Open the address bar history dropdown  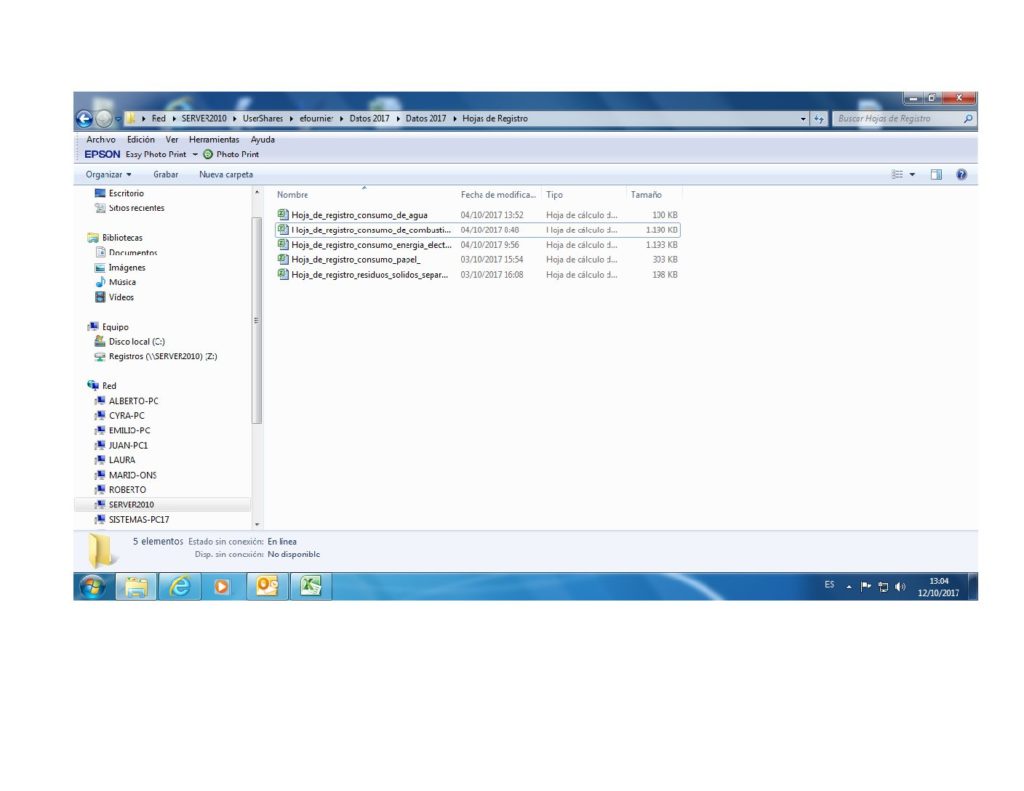click(x=803, y=119)
